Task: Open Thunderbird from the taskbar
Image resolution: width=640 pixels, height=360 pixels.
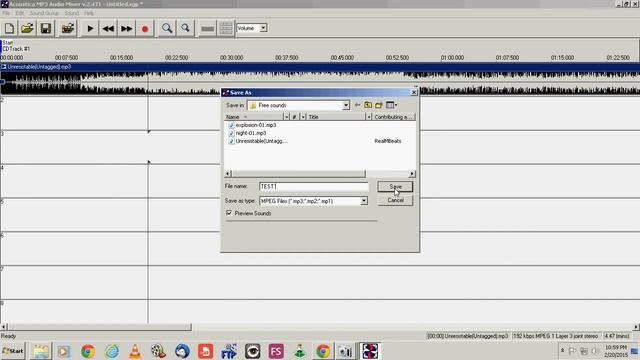Action: coord(182,351)
